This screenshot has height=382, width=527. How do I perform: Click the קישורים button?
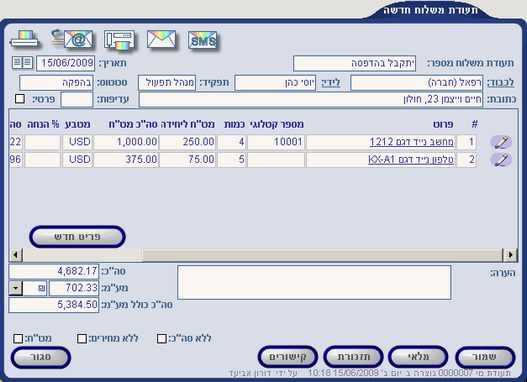(288, 357)
